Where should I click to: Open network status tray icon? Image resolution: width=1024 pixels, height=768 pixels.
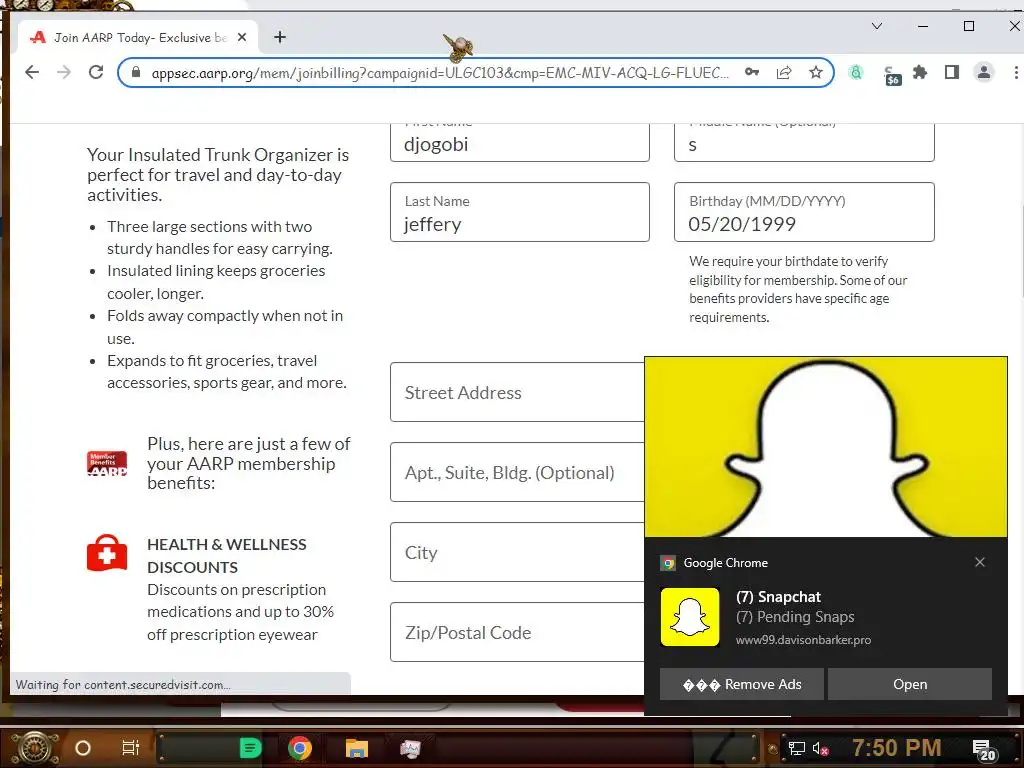(796, 748)
